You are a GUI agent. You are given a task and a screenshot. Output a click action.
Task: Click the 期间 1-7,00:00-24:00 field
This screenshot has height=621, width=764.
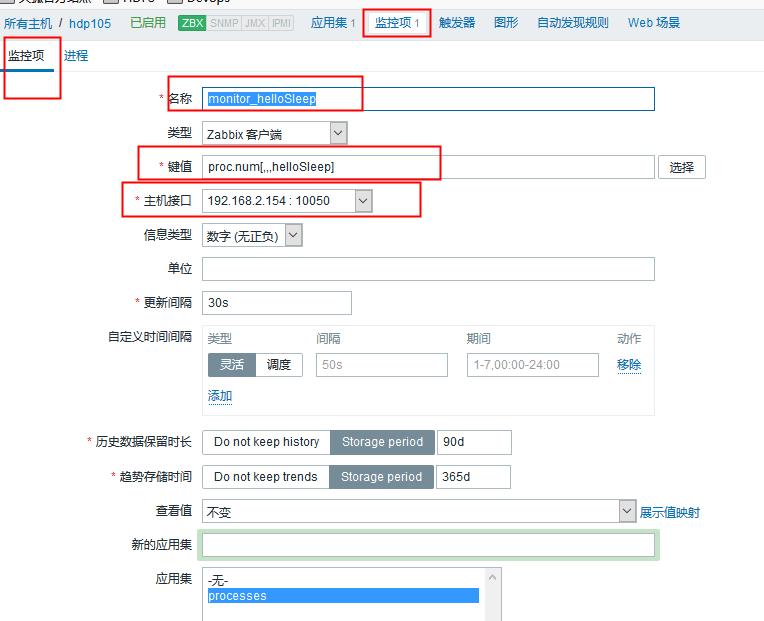point(533,365)
